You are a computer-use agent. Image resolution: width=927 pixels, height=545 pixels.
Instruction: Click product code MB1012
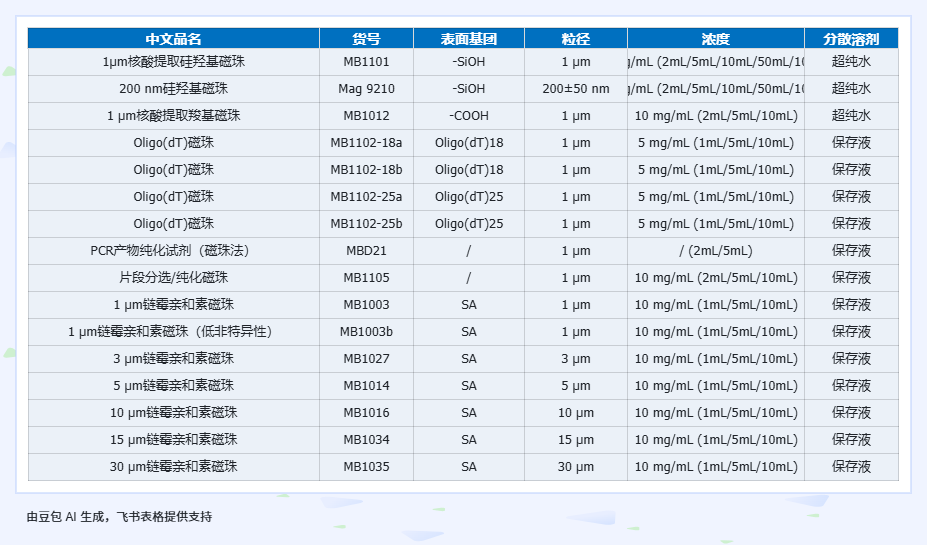(366, 116)
